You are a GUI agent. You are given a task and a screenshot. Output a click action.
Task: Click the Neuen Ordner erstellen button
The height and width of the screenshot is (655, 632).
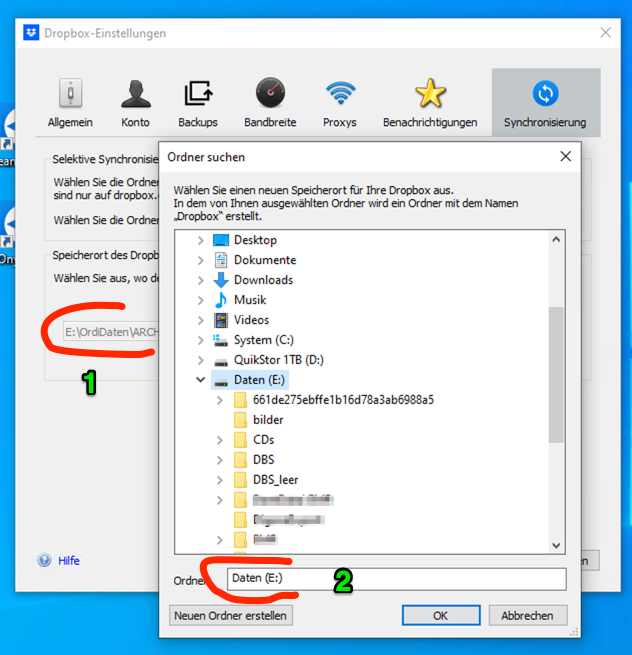(231, 615)
